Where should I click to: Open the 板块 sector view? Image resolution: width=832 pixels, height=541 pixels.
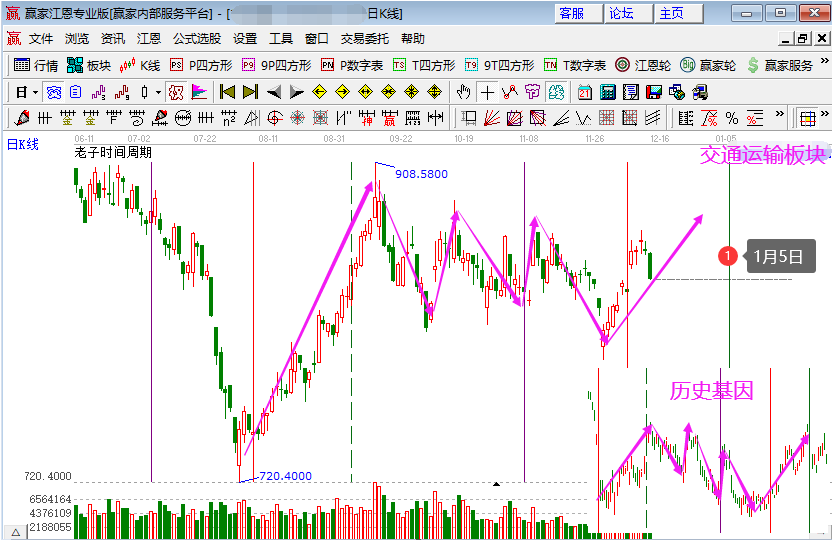pyautogui.click(x=89, y=65)
